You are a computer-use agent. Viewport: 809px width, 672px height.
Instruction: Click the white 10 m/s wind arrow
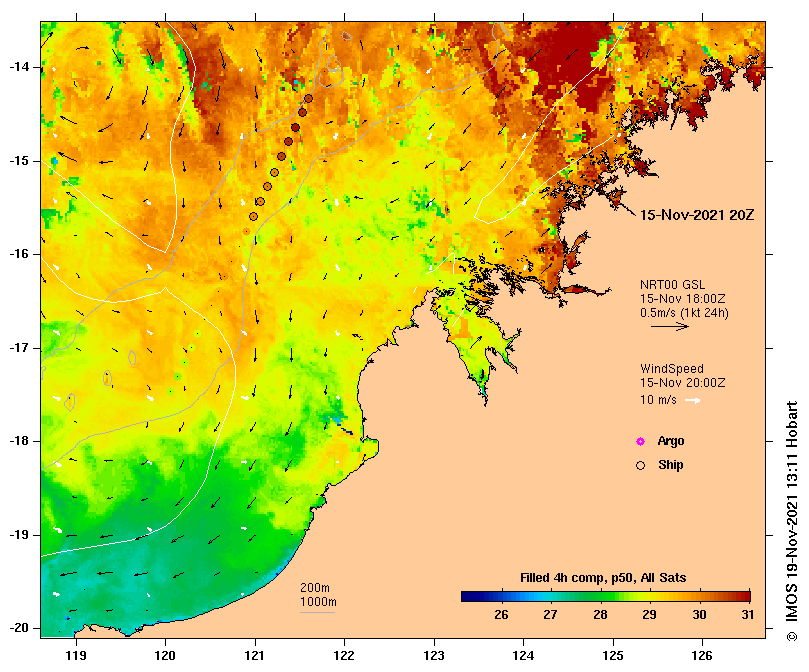(692, 401)
